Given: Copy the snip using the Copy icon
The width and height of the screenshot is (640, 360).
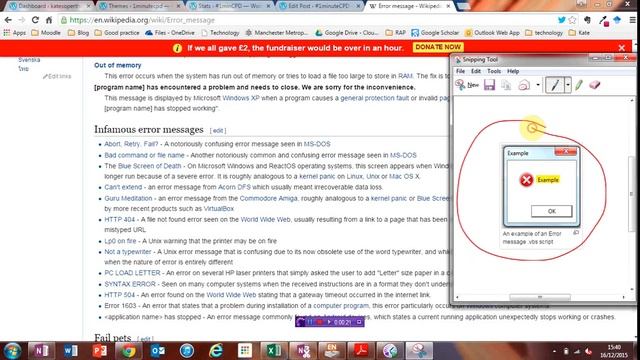Looking at the screenshot, I should tap(506, 85).
